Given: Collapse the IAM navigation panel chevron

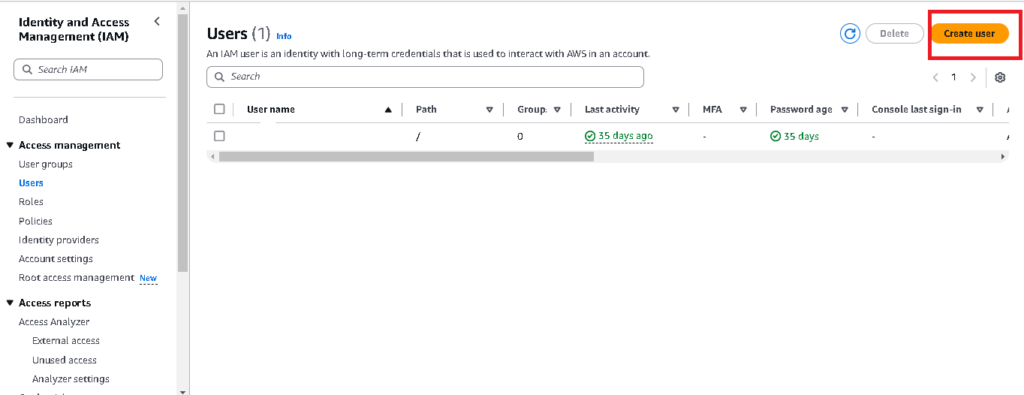Looking at the screenshot, I should pyautogui.click(x=157, y=22).
